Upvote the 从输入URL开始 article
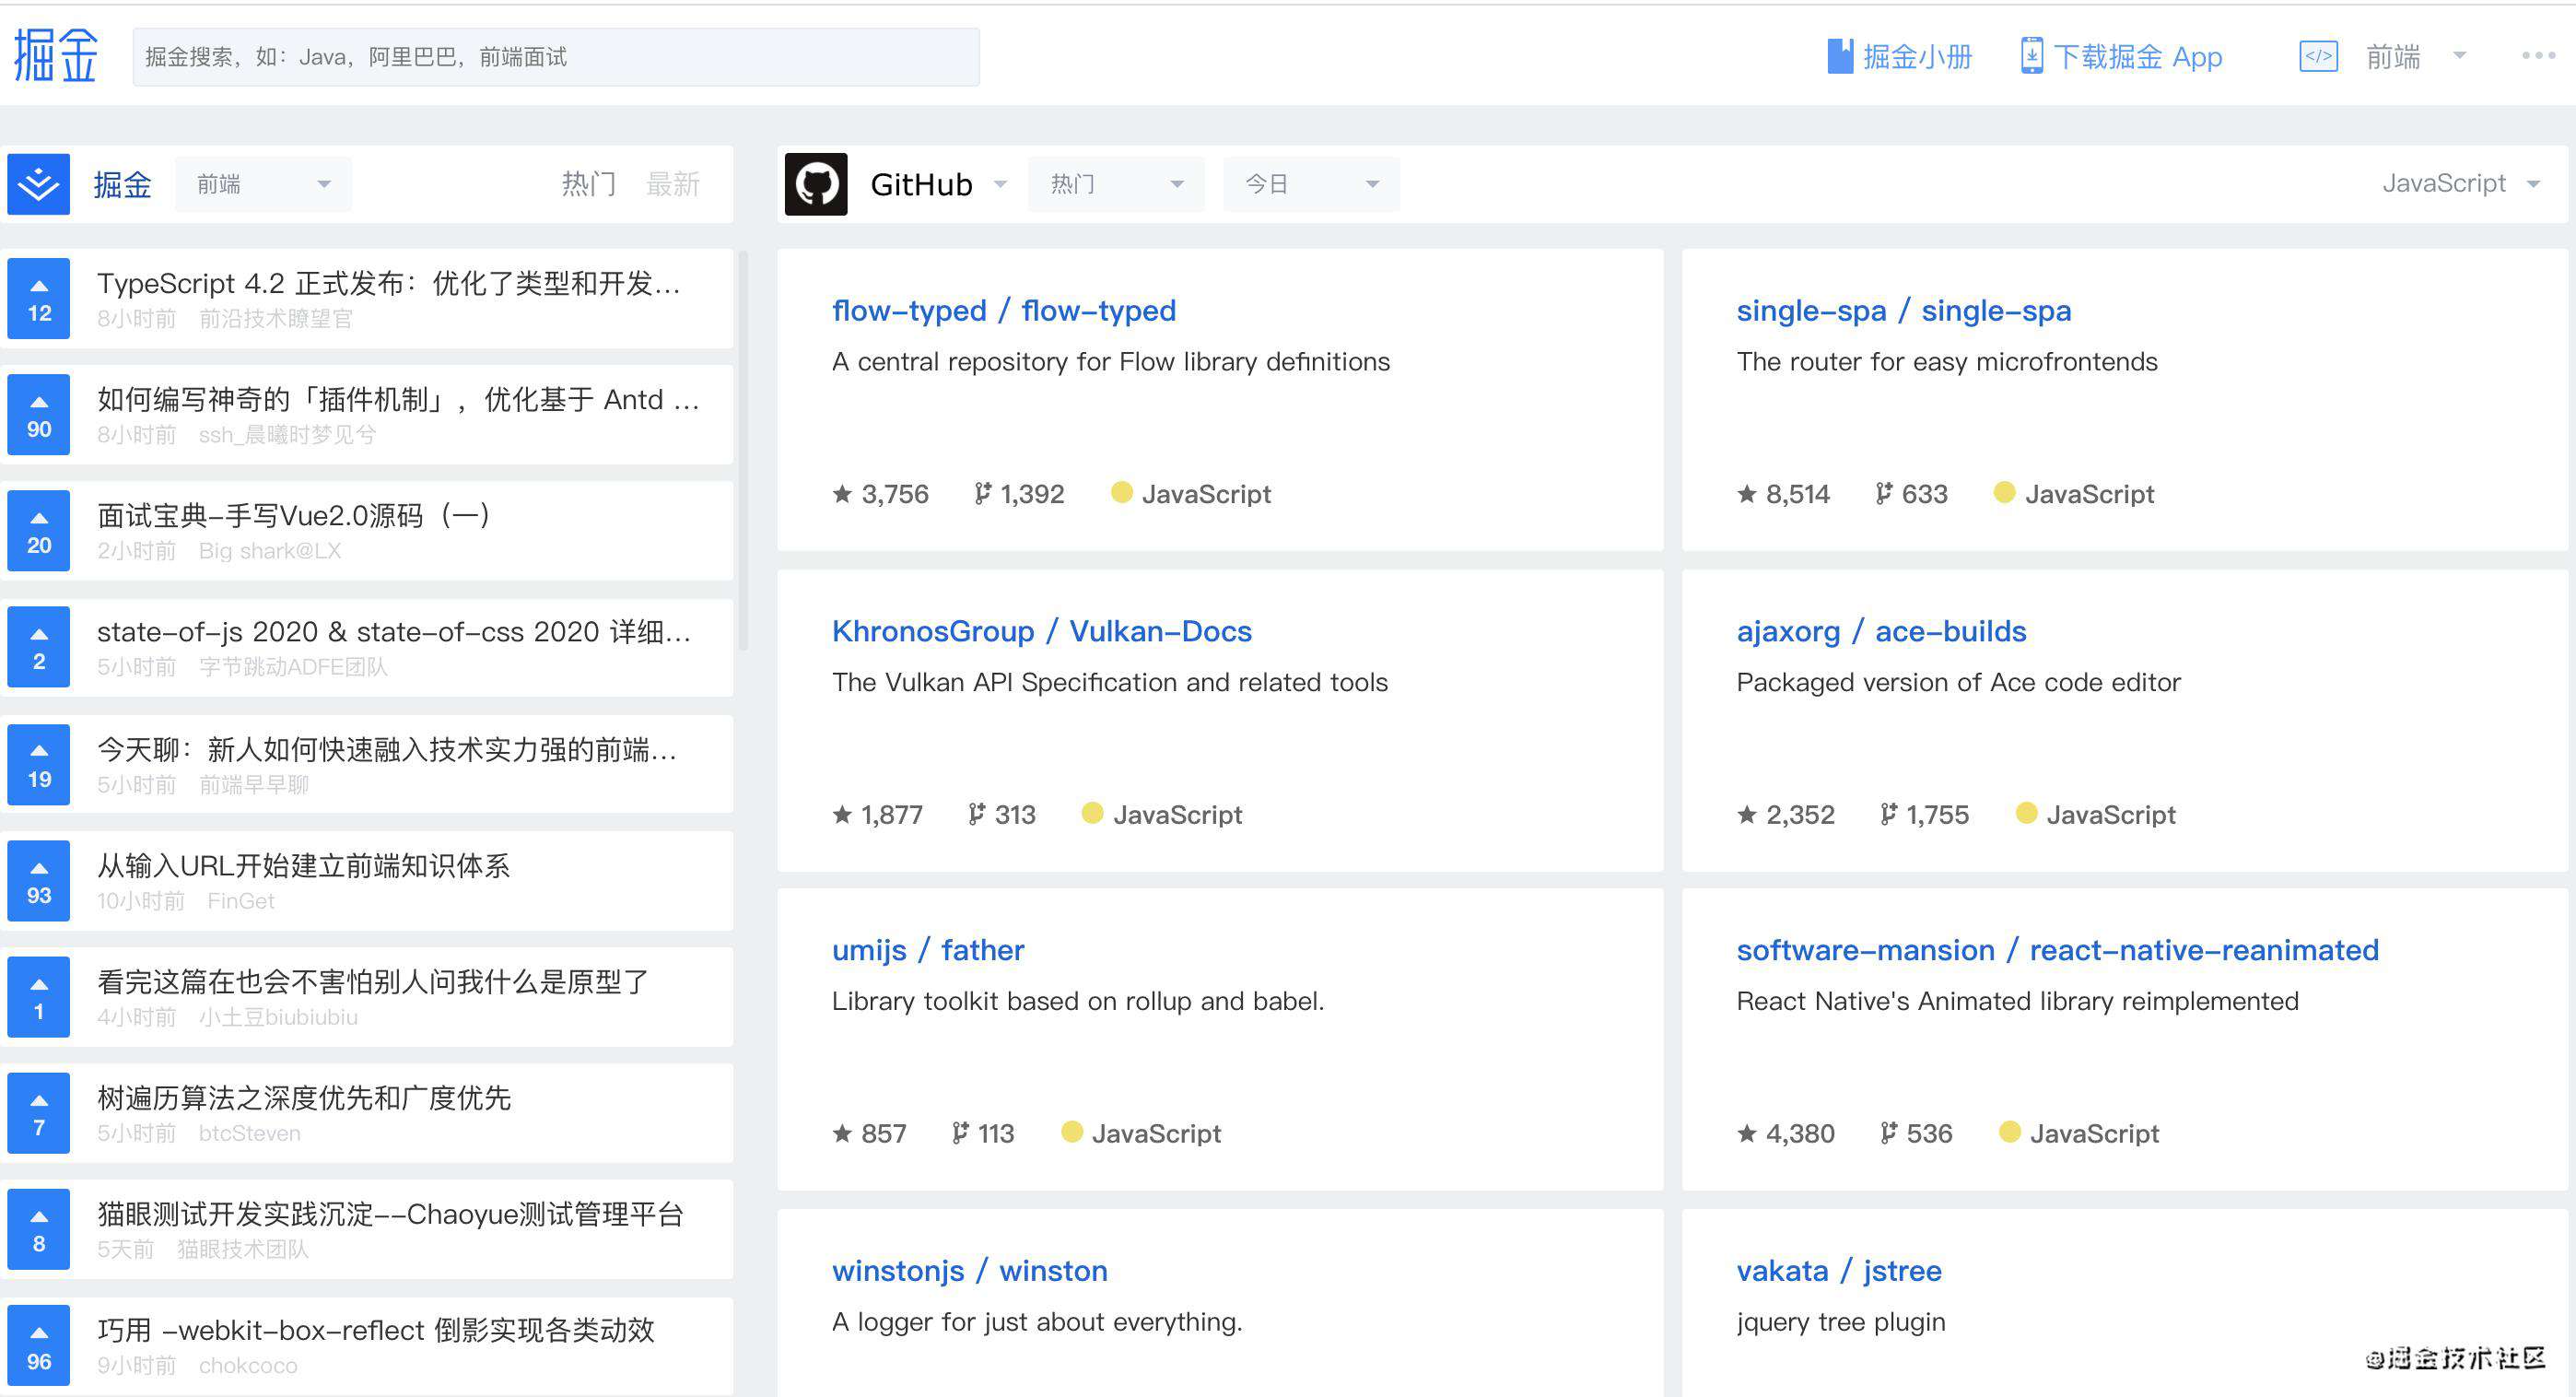2576x1397 pixels. pyautogui.click(x=38, y=880)
